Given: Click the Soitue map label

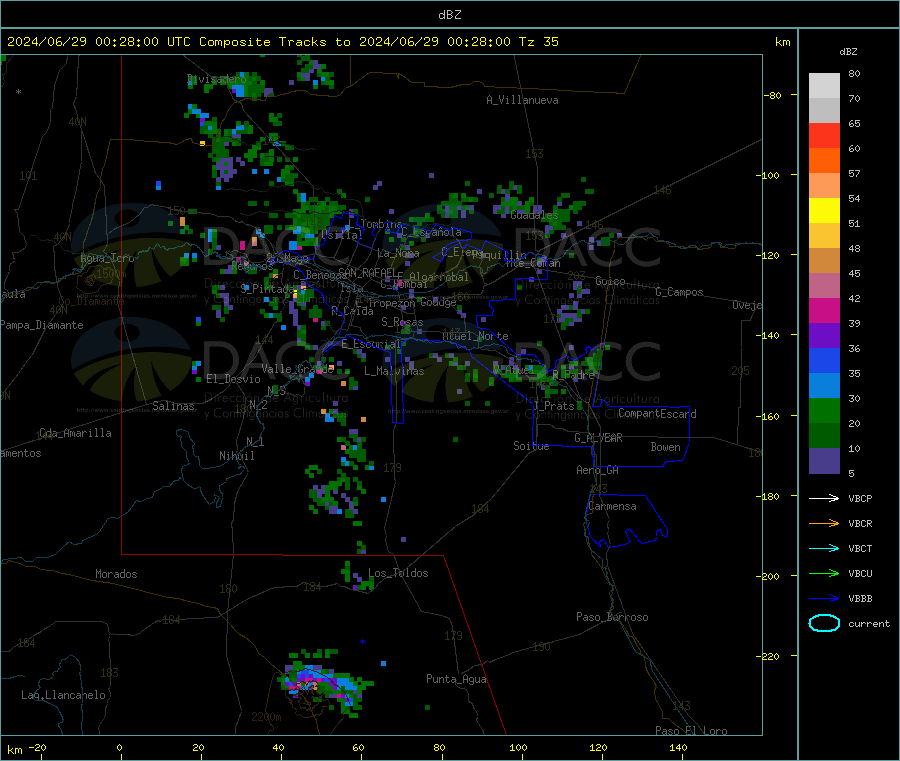Looking at the screenshot, I should (531, 446).
